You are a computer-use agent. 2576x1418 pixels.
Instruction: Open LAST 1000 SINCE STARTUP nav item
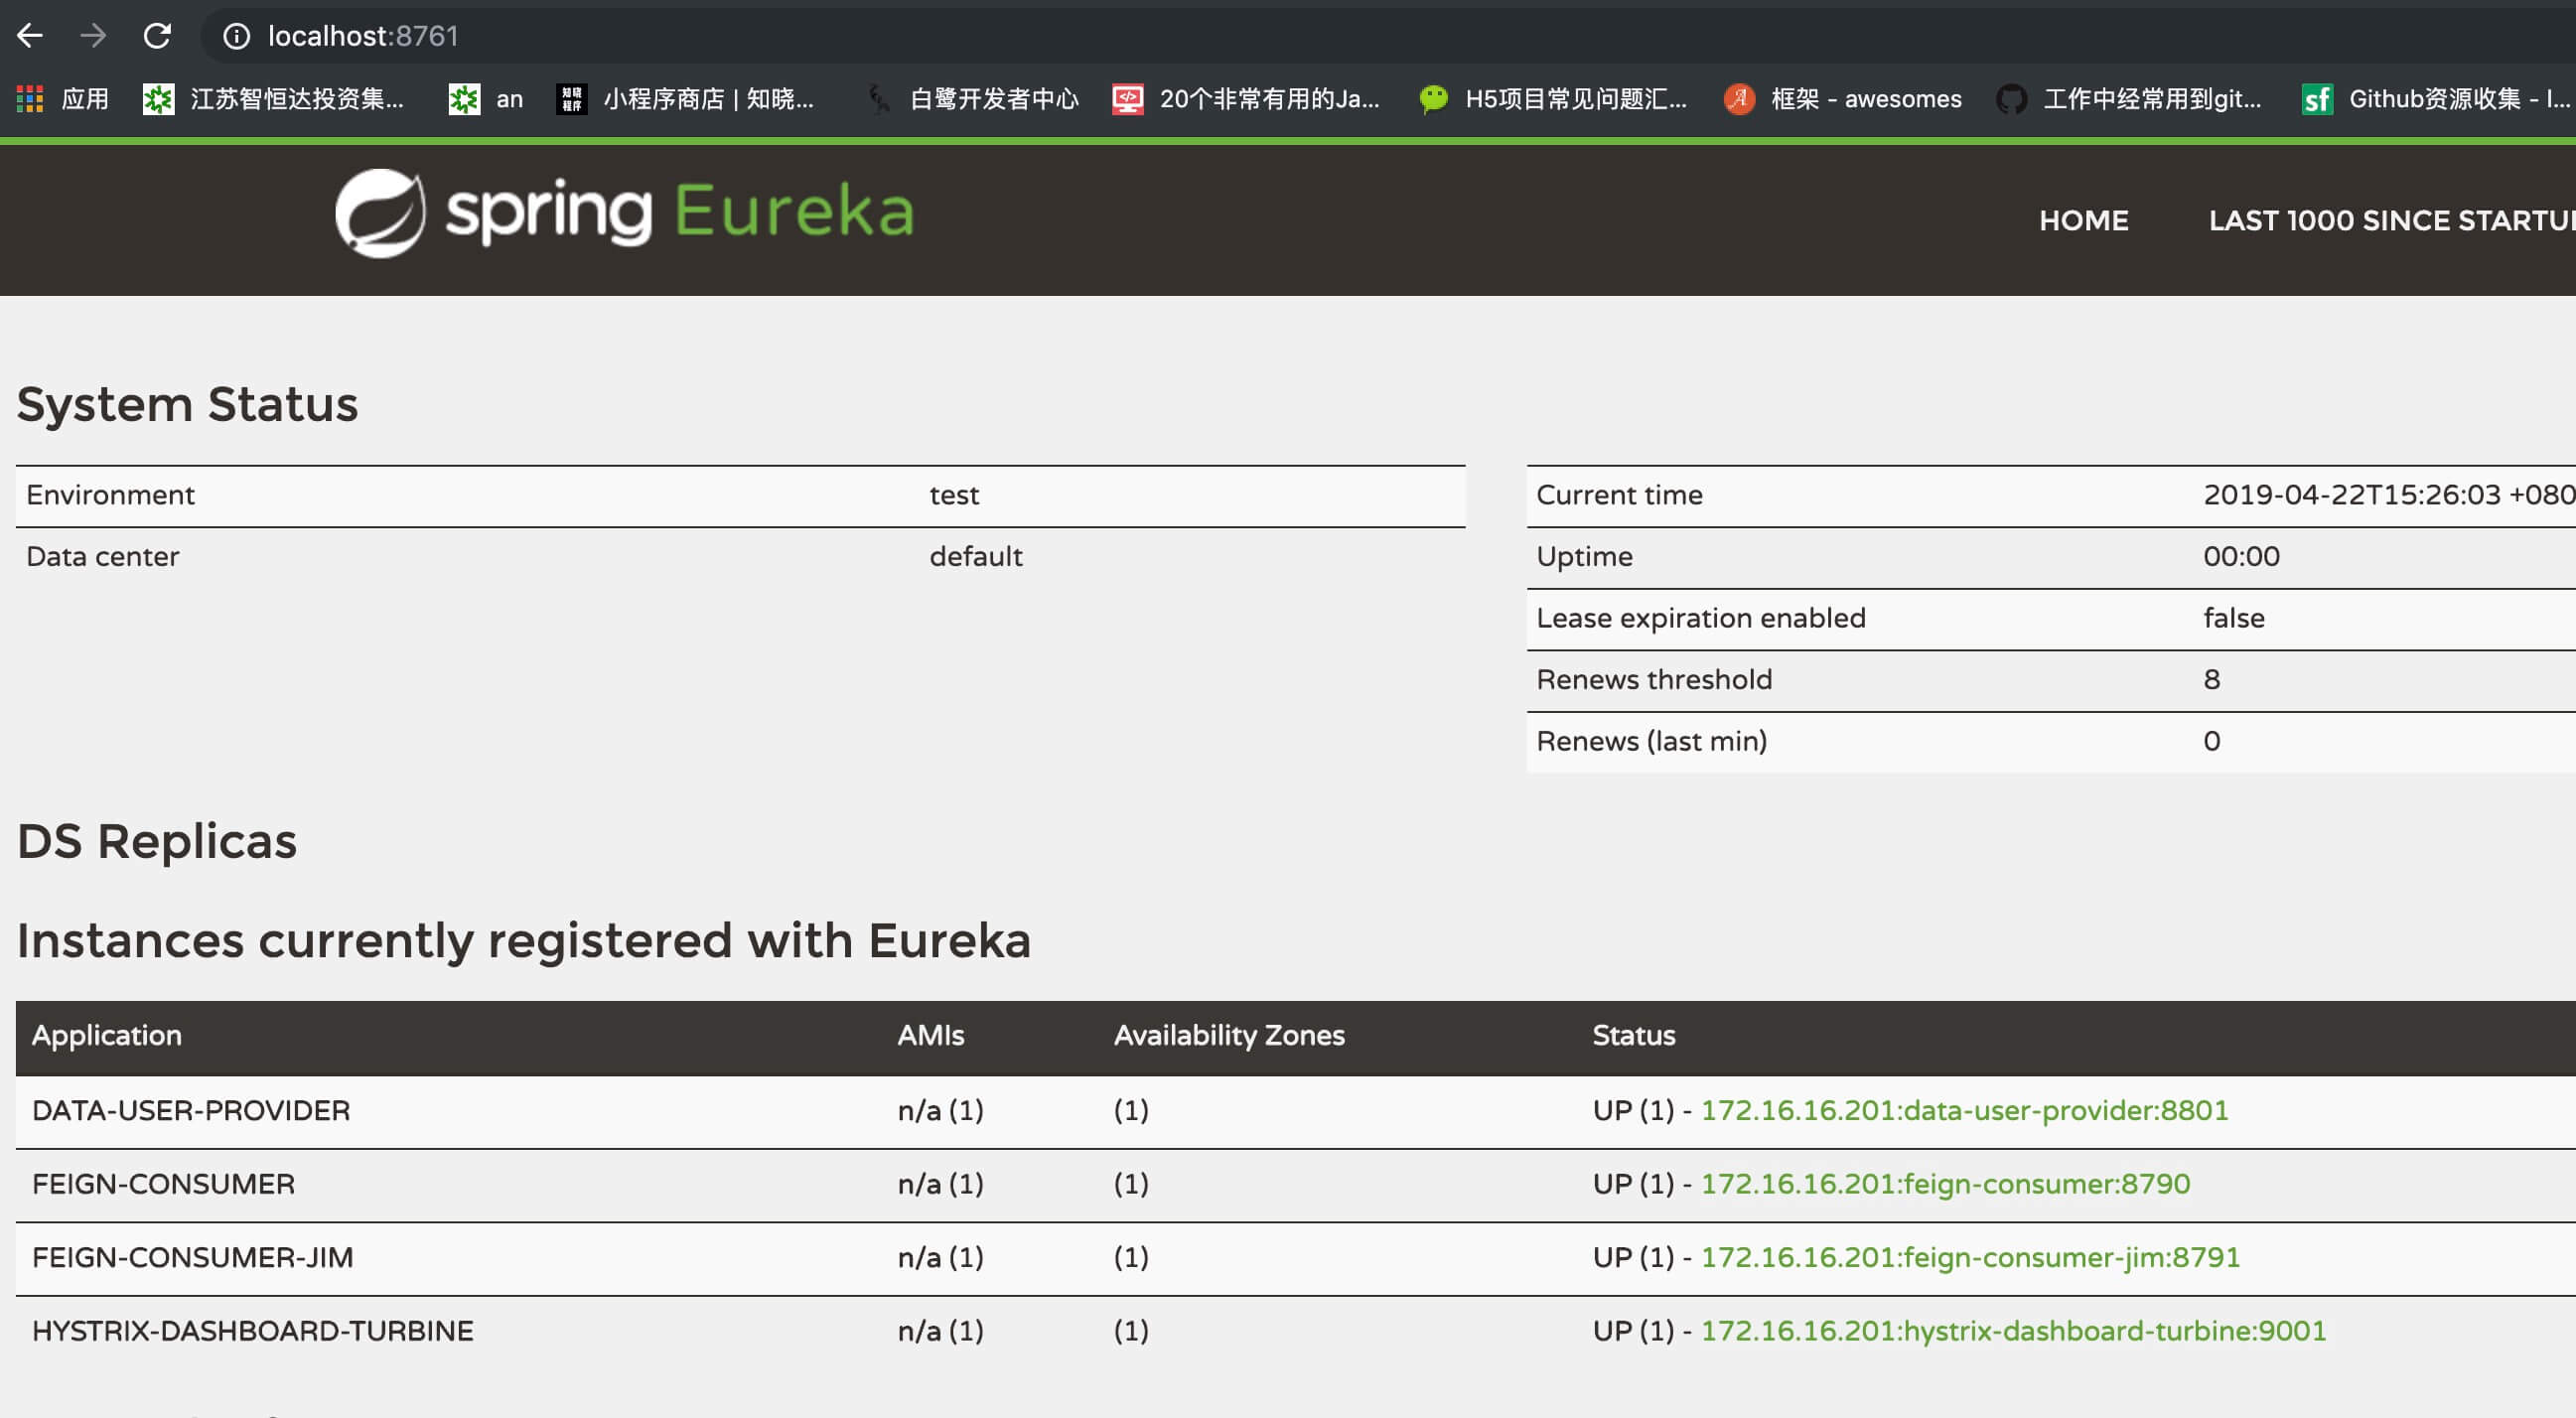[x=2392, y=220]
